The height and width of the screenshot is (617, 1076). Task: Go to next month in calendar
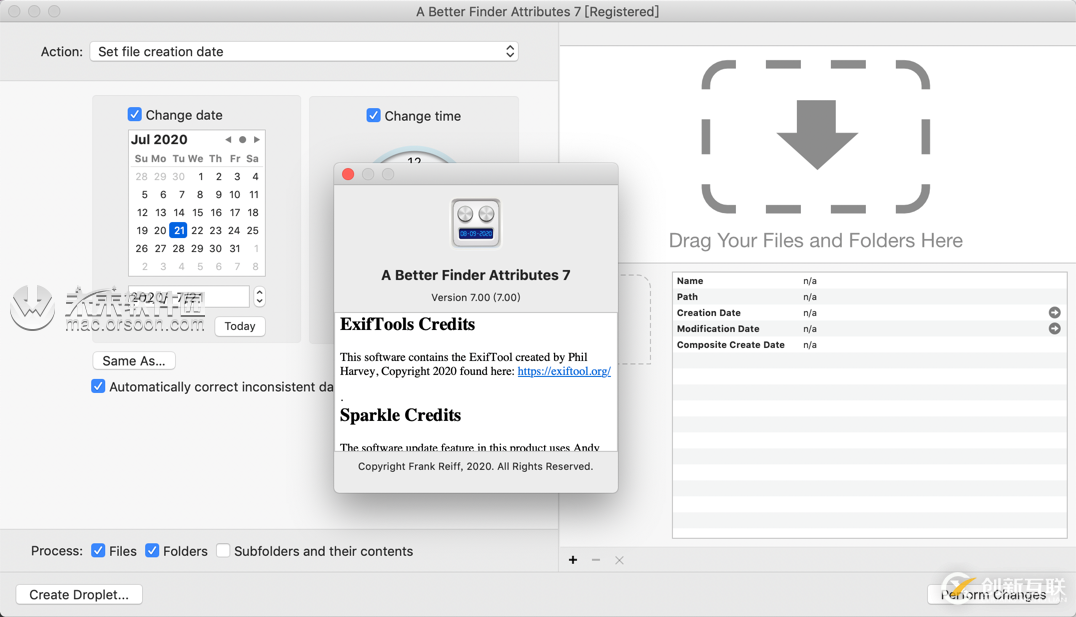click(257, 139)
